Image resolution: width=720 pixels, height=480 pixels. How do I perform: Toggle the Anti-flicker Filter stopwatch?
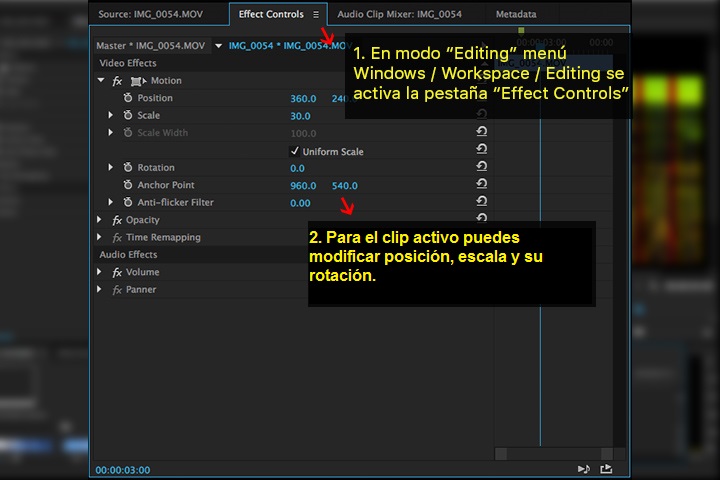pyautogui.click(x=128, y=203)
